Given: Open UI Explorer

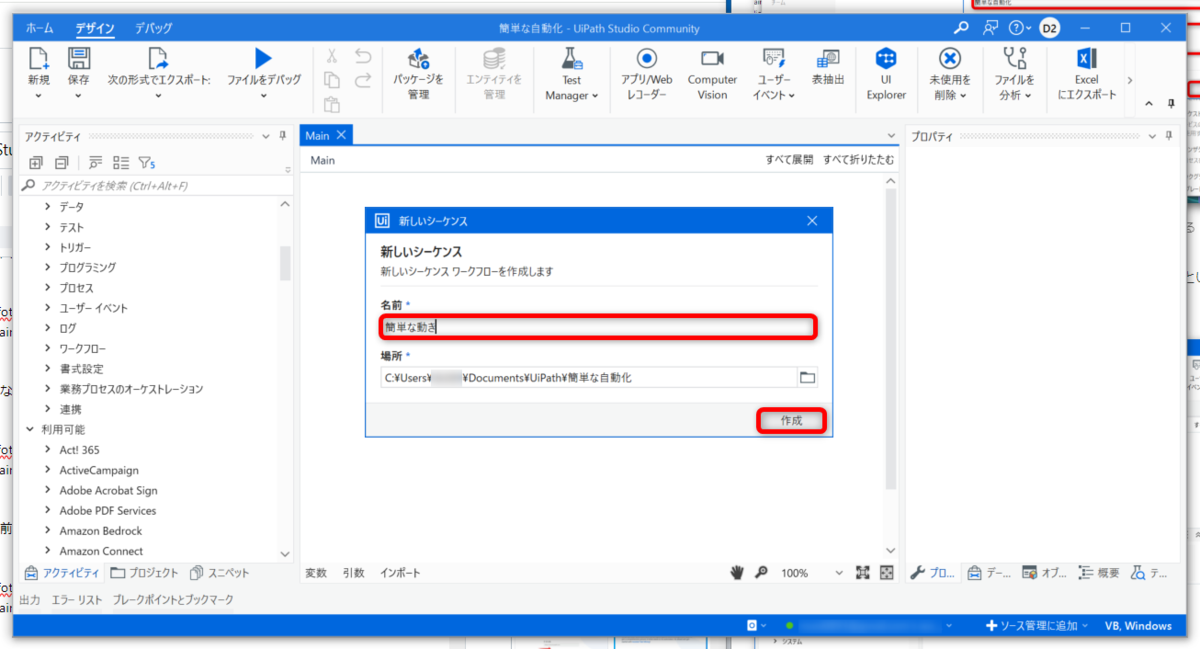Looking at the screenshot, I should tap(886, 58).
